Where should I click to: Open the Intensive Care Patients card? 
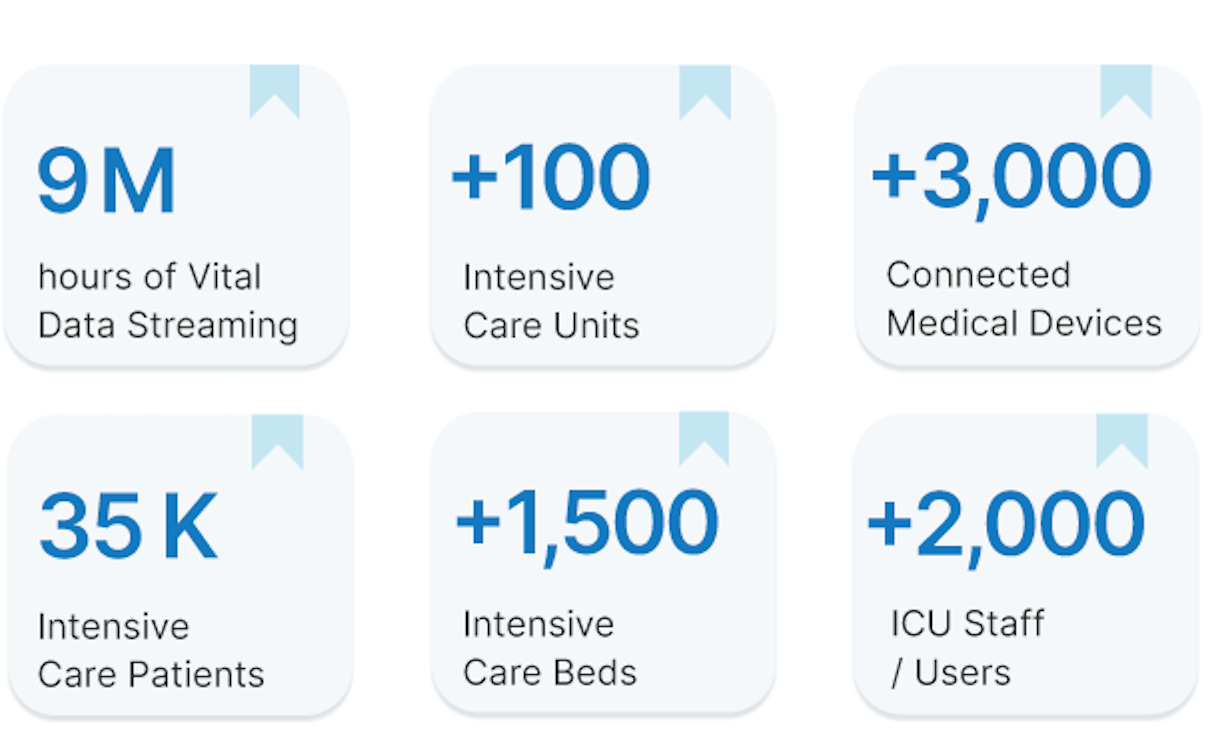pyautogui.click(x=180, y=565)
